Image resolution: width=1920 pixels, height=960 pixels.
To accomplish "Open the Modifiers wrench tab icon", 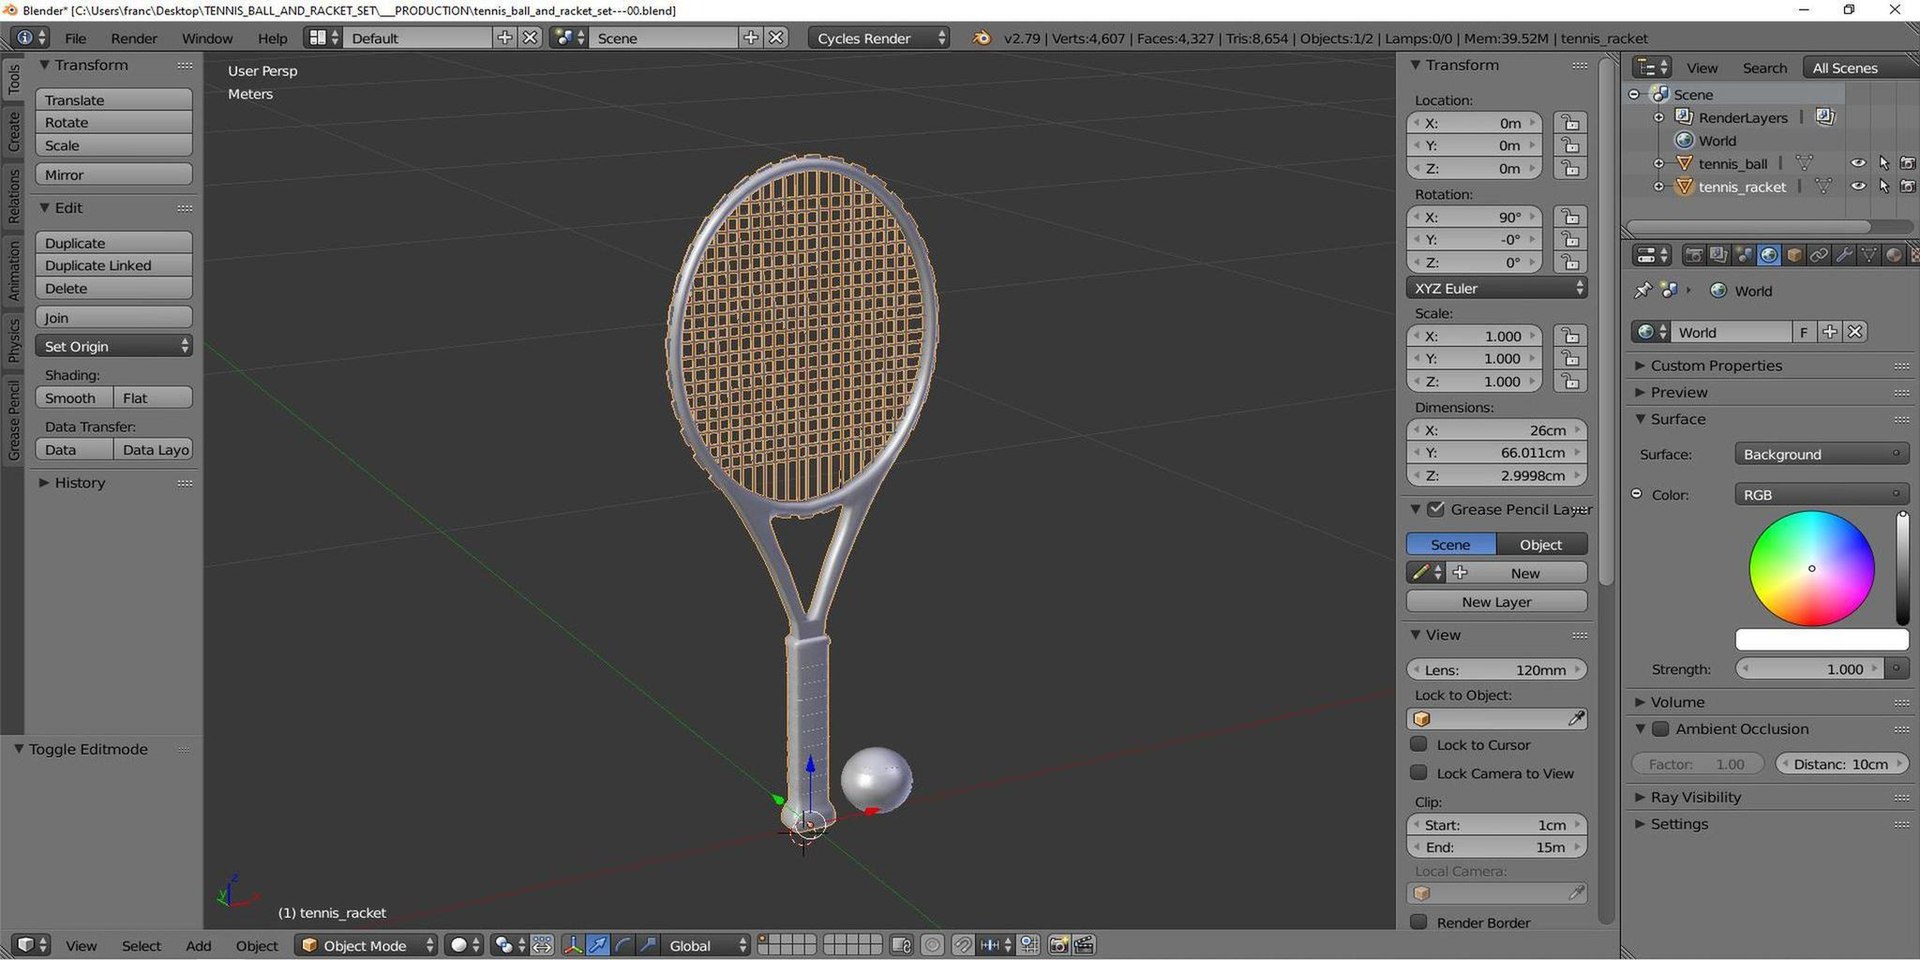I will click(1844, 255).
